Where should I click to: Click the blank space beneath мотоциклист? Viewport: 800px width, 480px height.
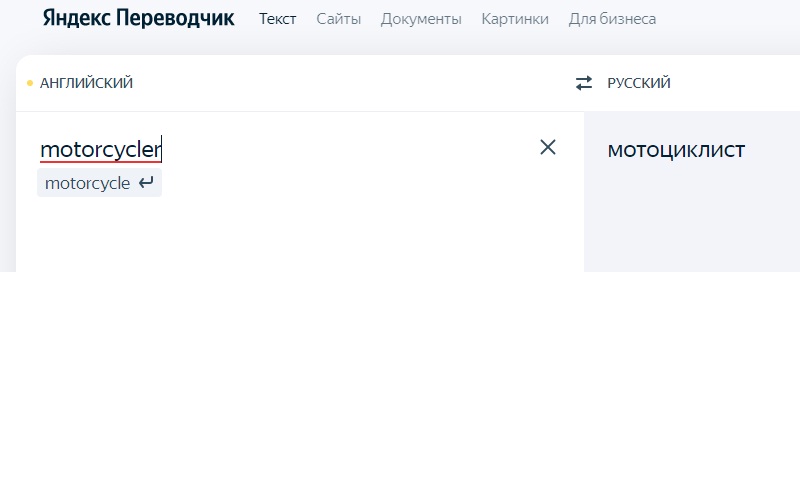(x=690, y=220)
